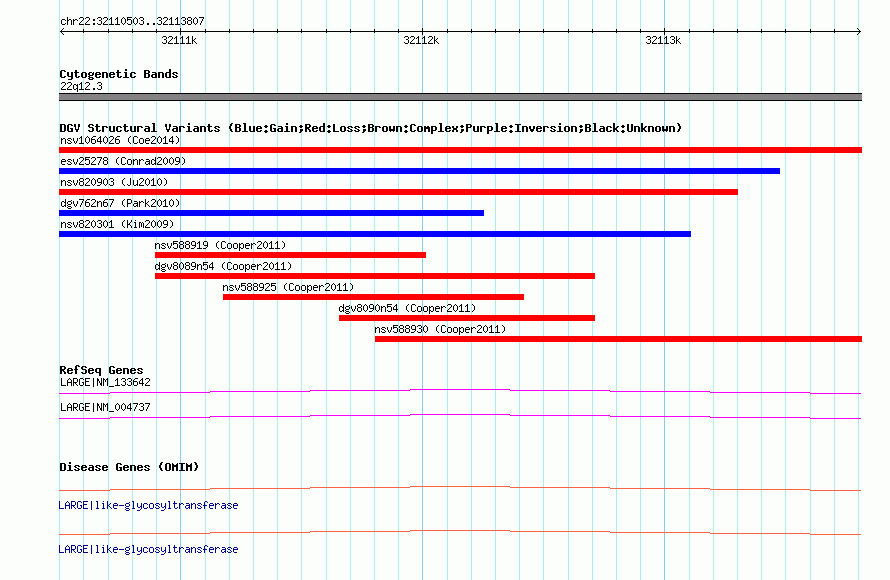Click the 32113k ruler tick label
This screenshot has width=890, height=580.
(663, 40)
